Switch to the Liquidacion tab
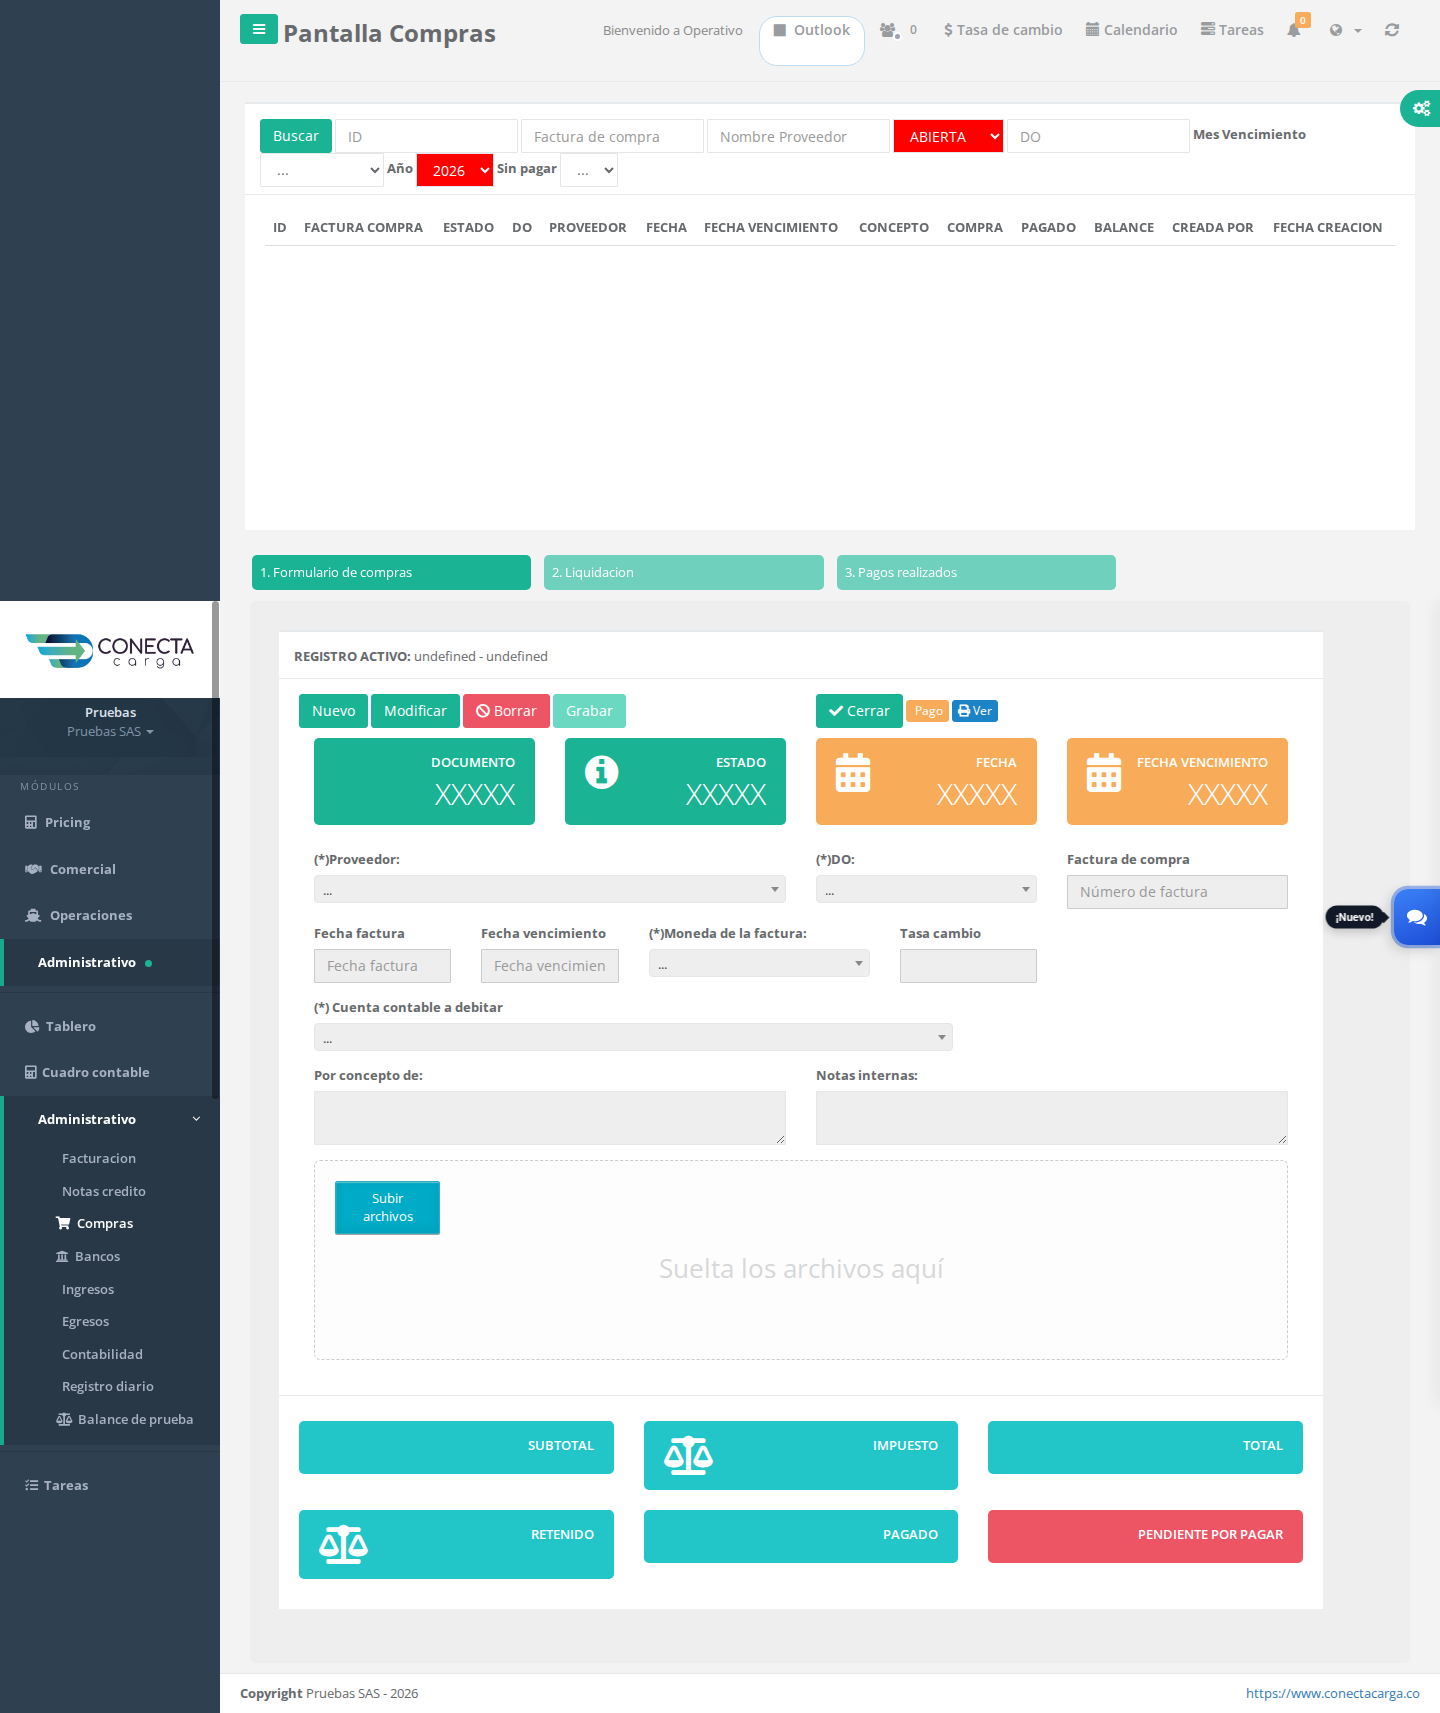The height and width of the screenshot is (1713, 1440). tap(684, 572)
